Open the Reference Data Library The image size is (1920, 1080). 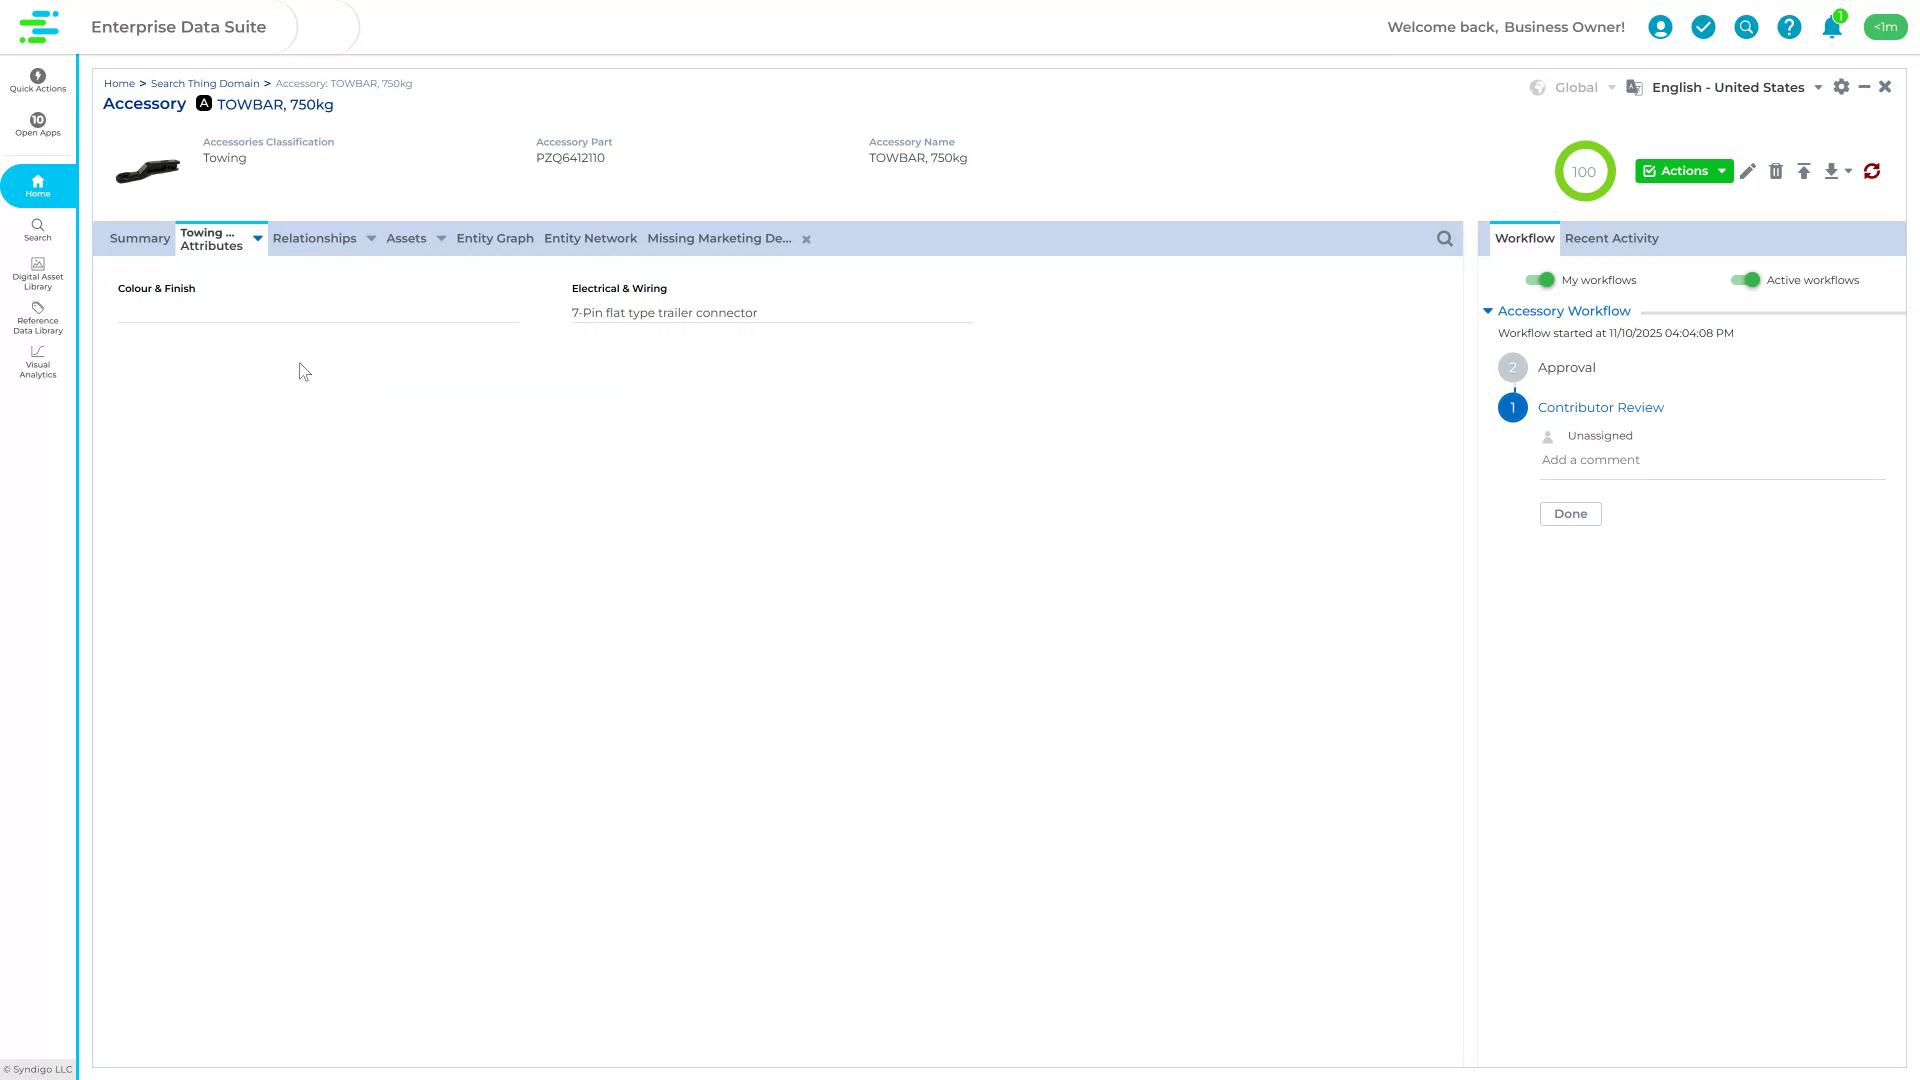coord(37,320)
